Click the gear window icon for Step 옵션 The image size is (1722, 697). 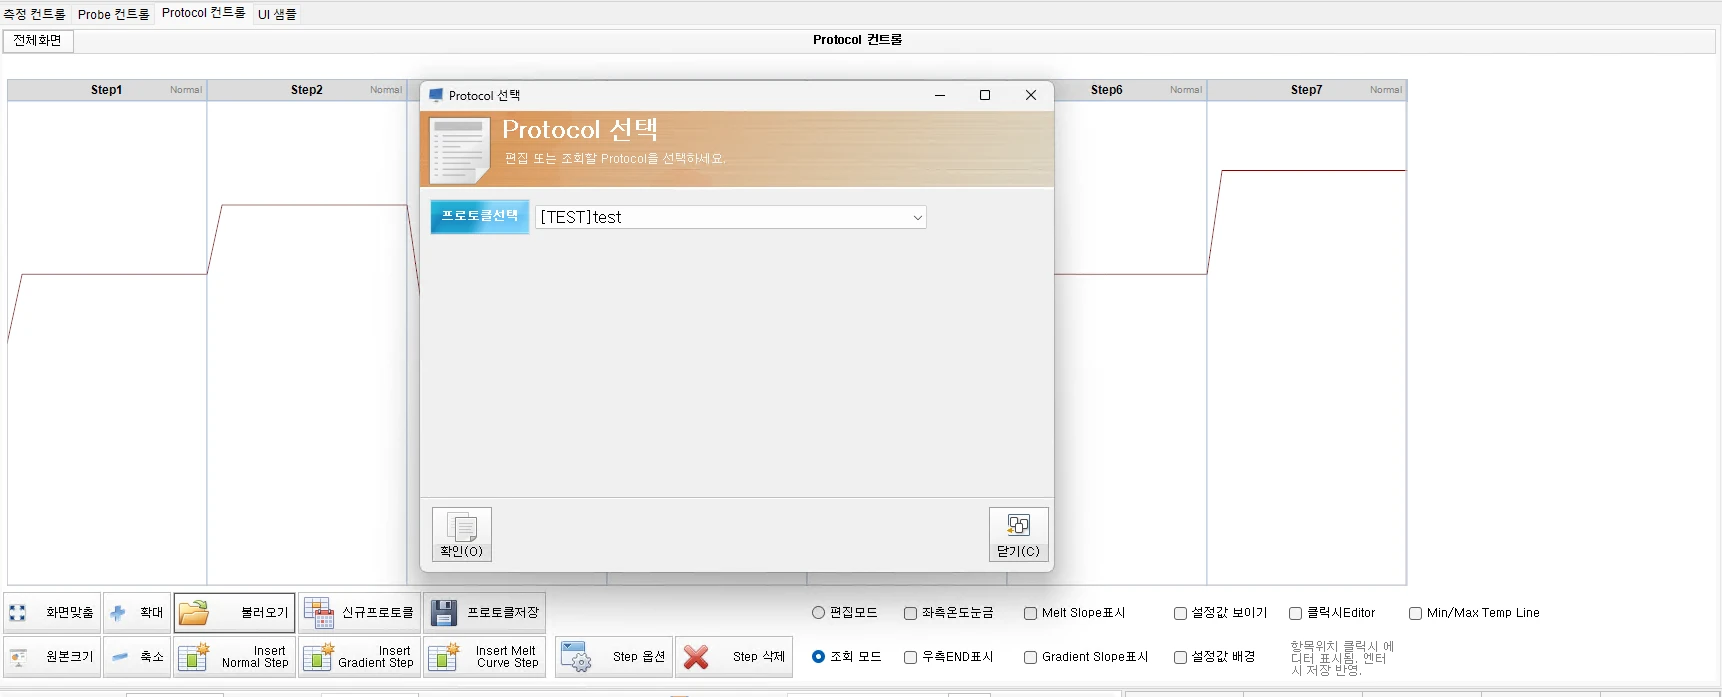click(577, 657)
